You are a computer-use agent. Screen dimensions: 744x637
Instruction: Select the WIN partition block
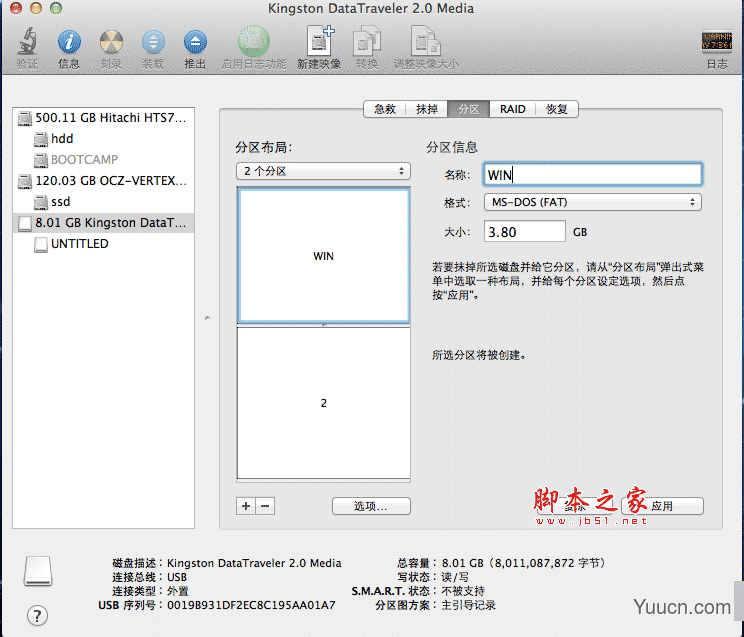(324, 255)
